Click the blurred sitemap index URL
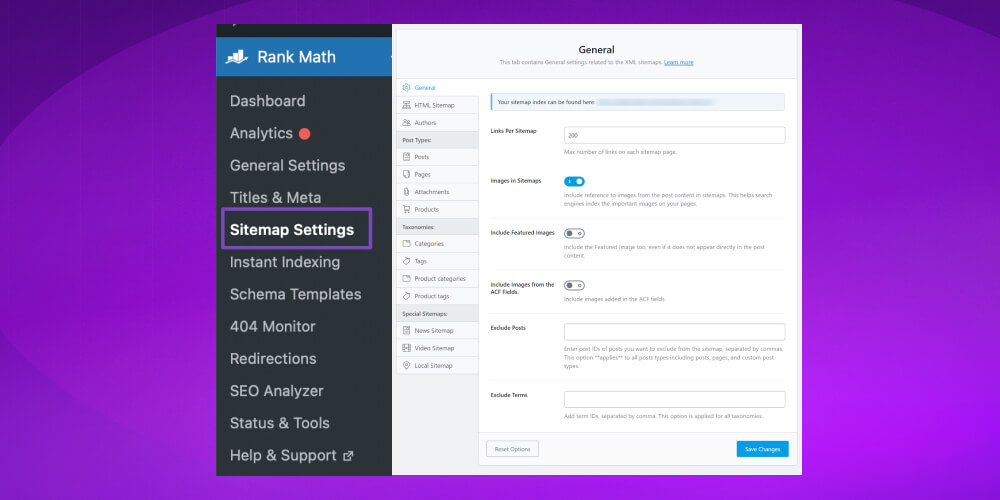 (655, 102)
